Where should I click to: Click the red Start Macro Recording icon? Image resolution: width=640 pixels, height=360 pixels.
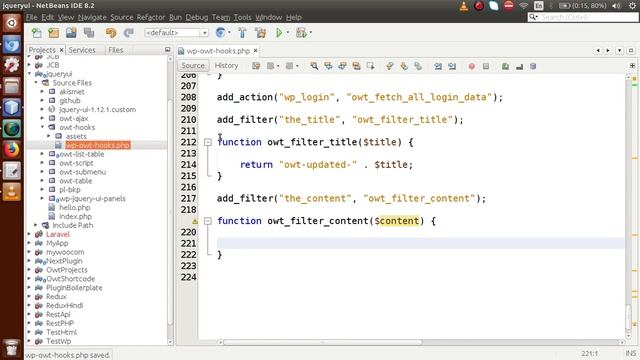point(471,66)
